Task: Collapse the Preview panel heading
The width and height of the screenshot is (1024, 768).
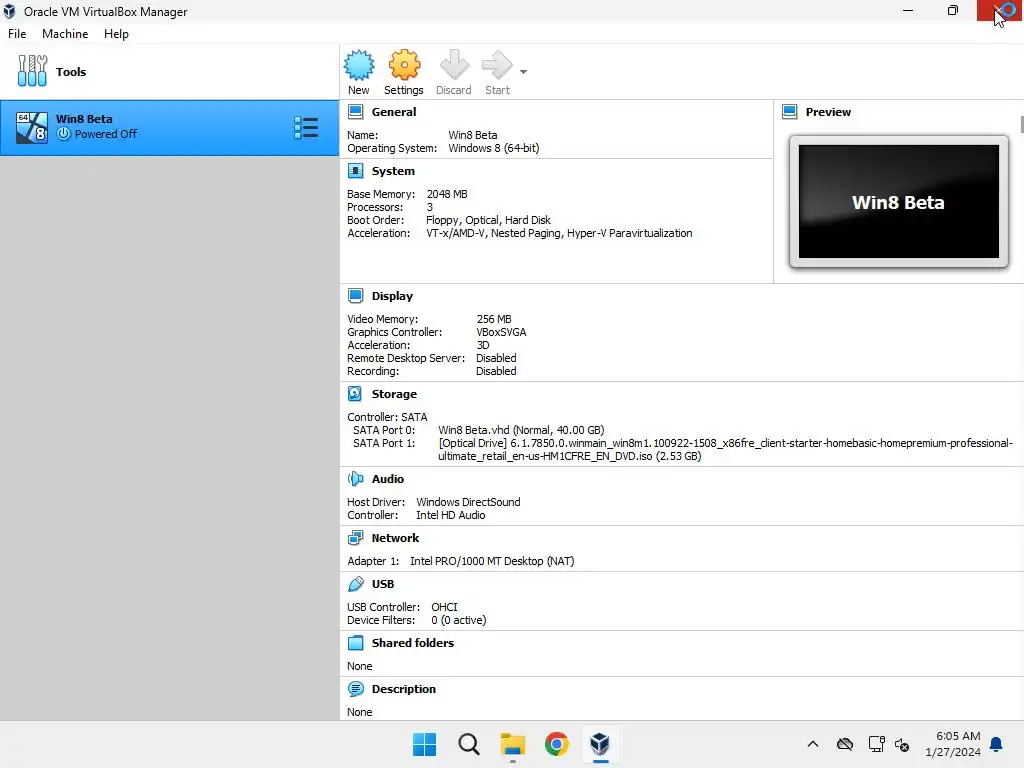Action: click(828, 112)
